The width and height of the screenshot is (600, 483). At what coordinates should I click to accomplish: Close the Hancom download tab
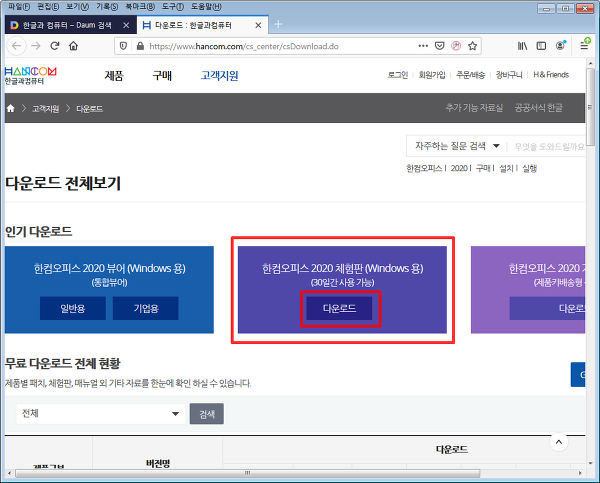pos(258,25)
